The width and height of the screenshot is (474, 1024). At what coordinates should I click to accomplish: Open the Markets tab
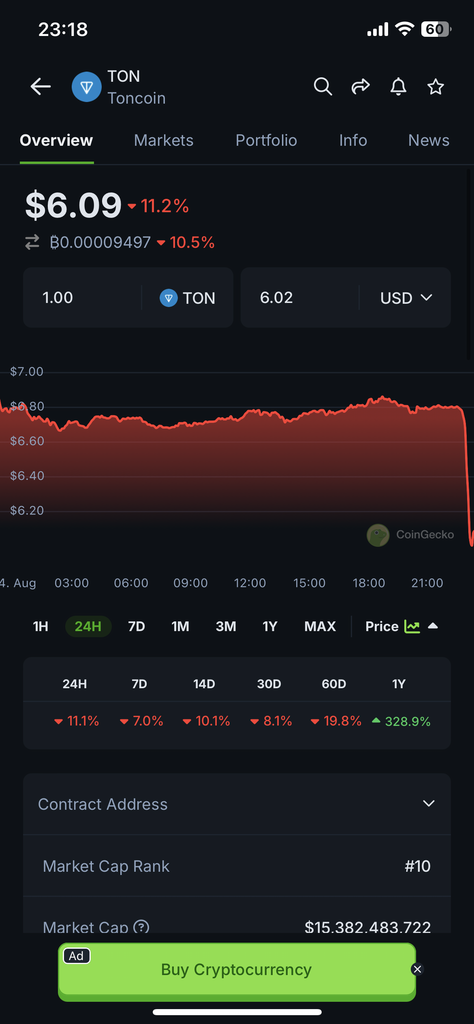pos(164,140)
